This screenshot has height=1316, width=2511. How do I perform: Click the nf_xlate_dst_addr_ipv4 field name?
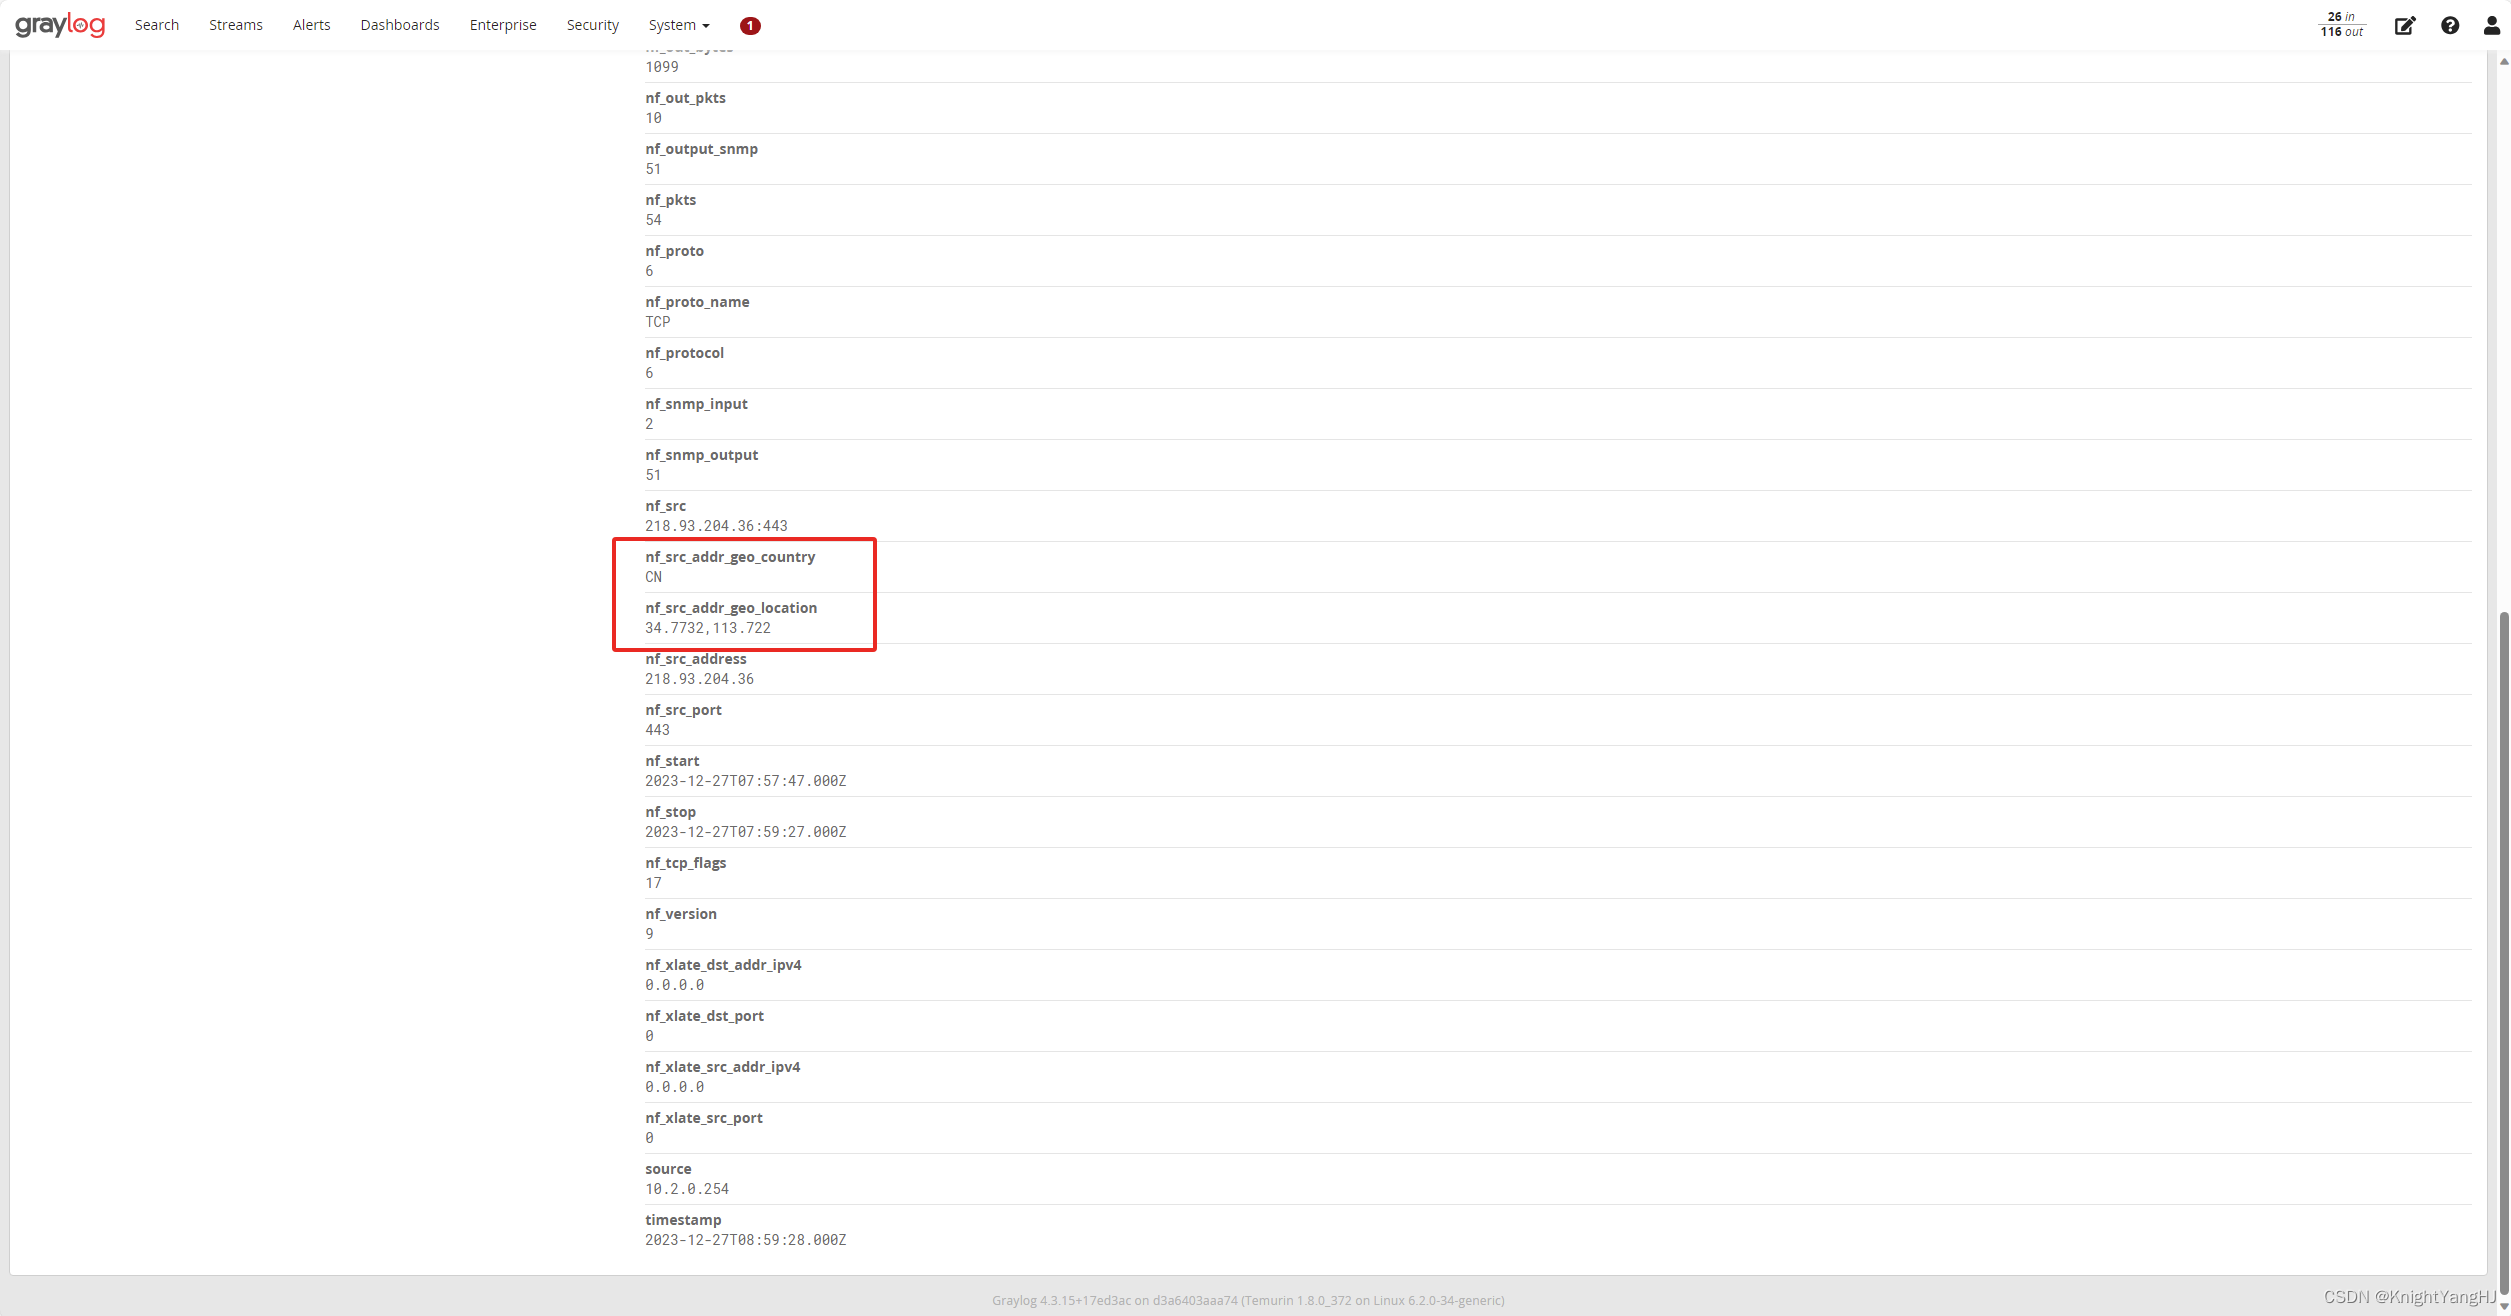pos(723,965)
